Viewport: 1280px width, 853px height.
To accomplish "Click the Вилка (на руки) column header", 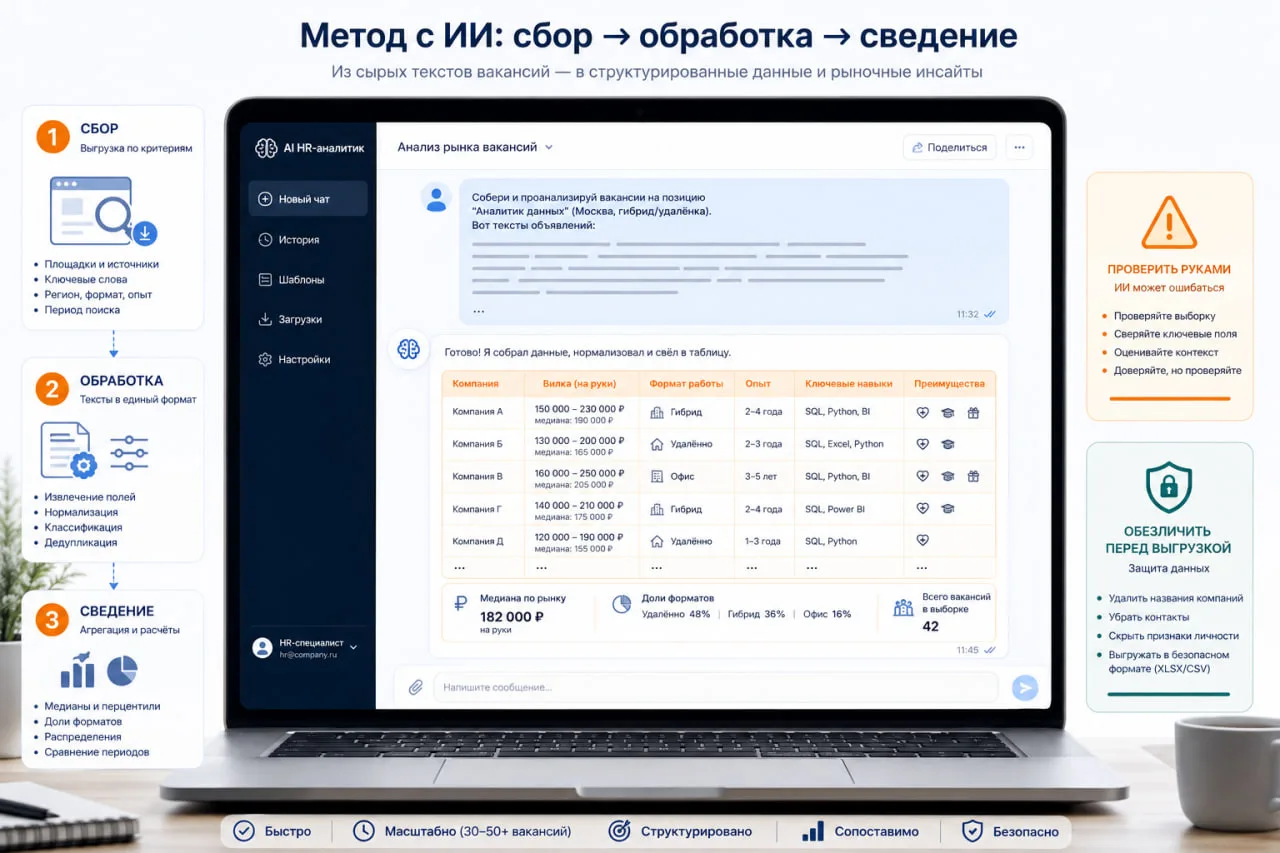I will point(579,383).
